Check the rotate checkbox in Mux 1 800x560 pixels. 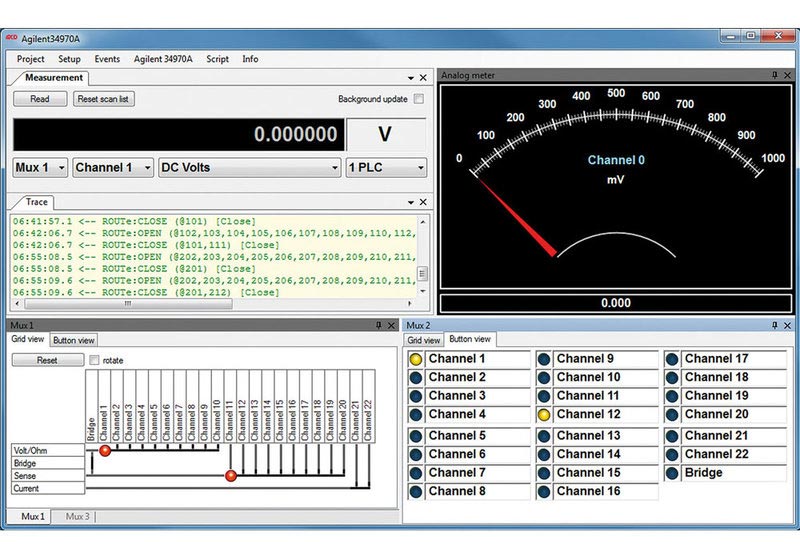[x=94, y=360]
